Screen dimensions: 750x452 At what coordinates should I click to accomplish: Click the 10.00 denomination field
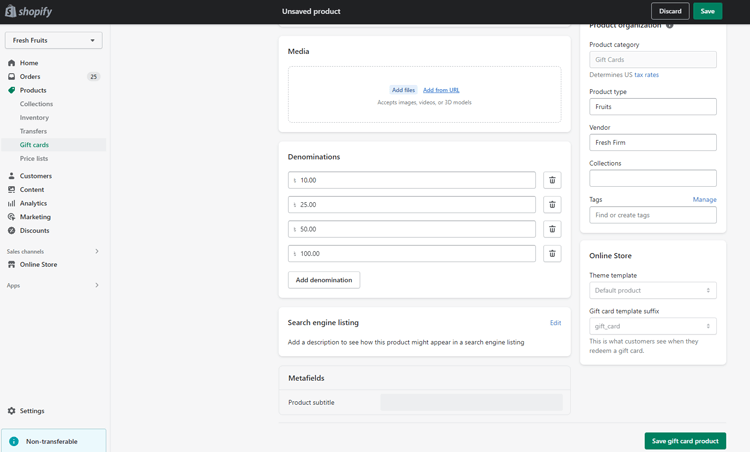(x=412, y=180)
